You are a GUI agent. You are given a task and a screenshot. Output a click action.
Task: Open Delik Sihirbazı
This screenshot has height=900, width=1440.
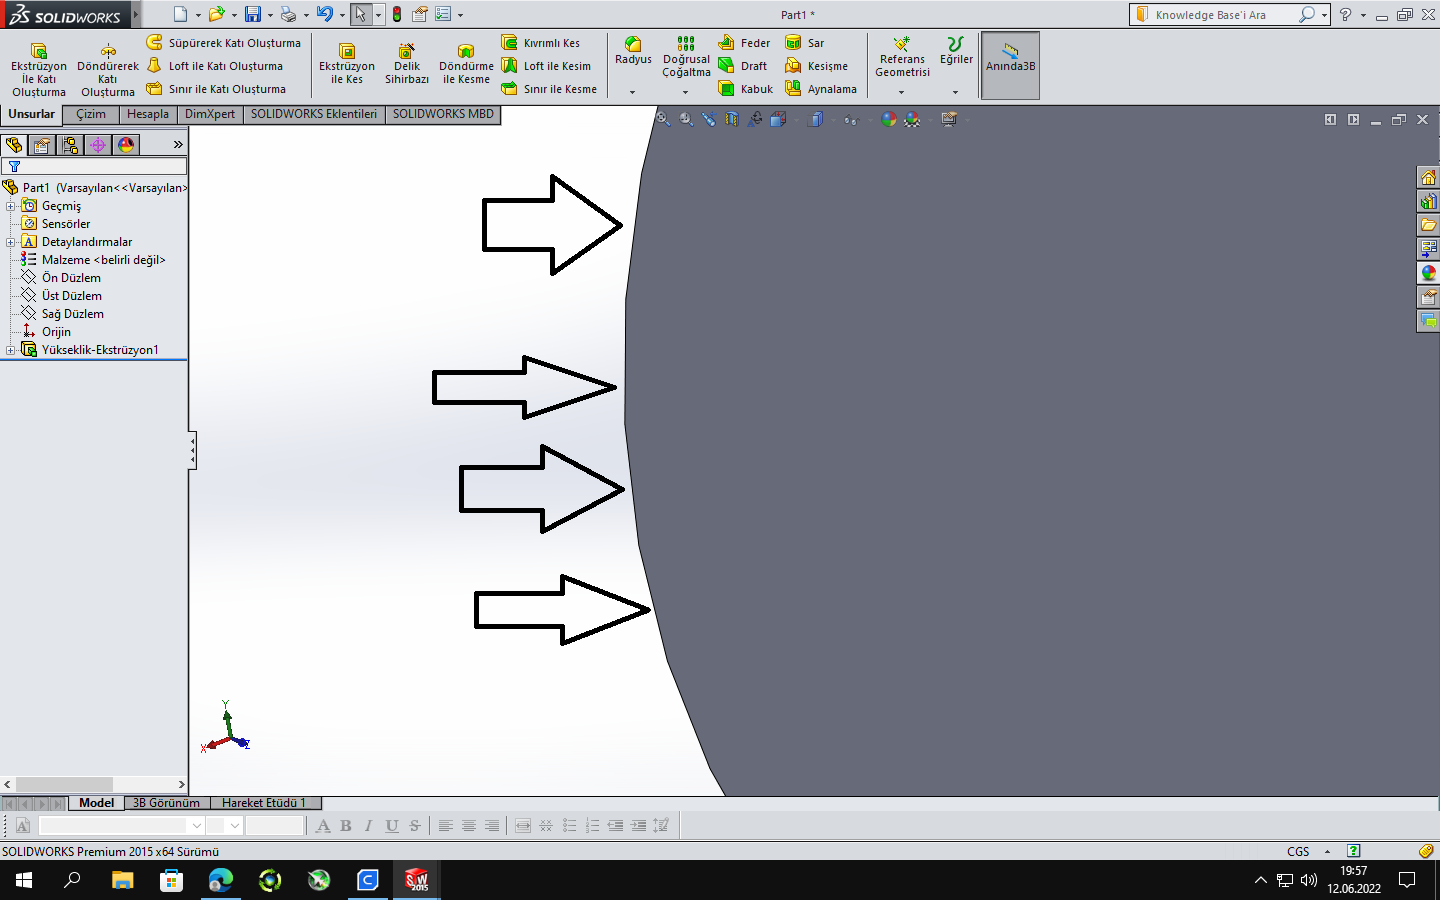point(407,65)
